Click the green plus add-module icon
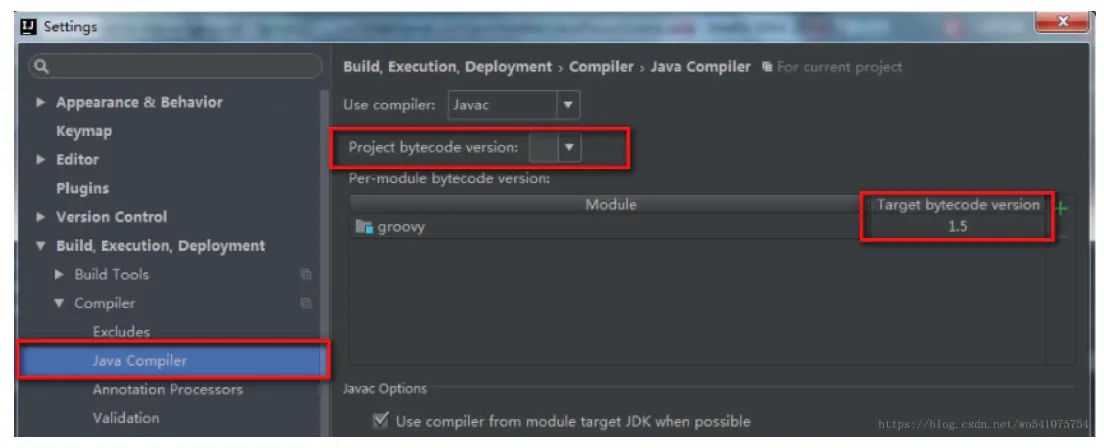 tap(1061, 209)
